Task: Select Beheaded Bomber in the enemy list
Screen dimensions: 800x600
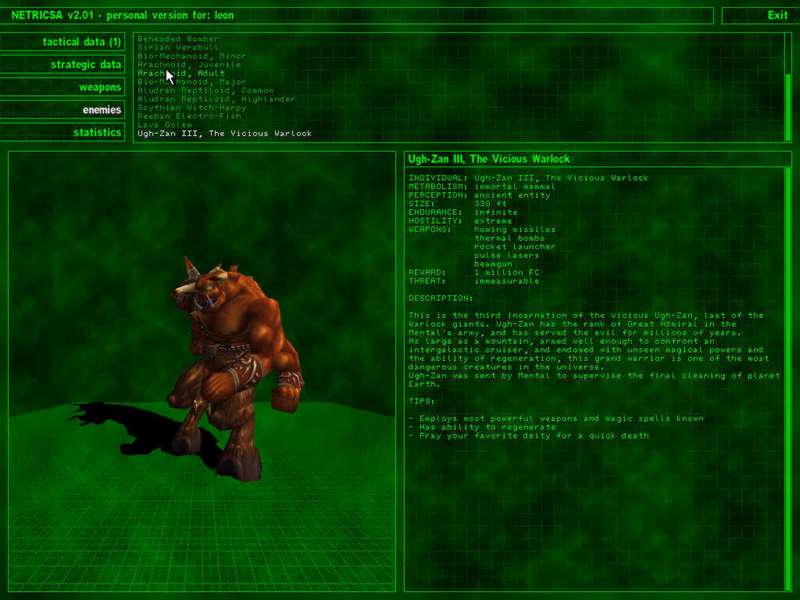Action: click(178, 39)
